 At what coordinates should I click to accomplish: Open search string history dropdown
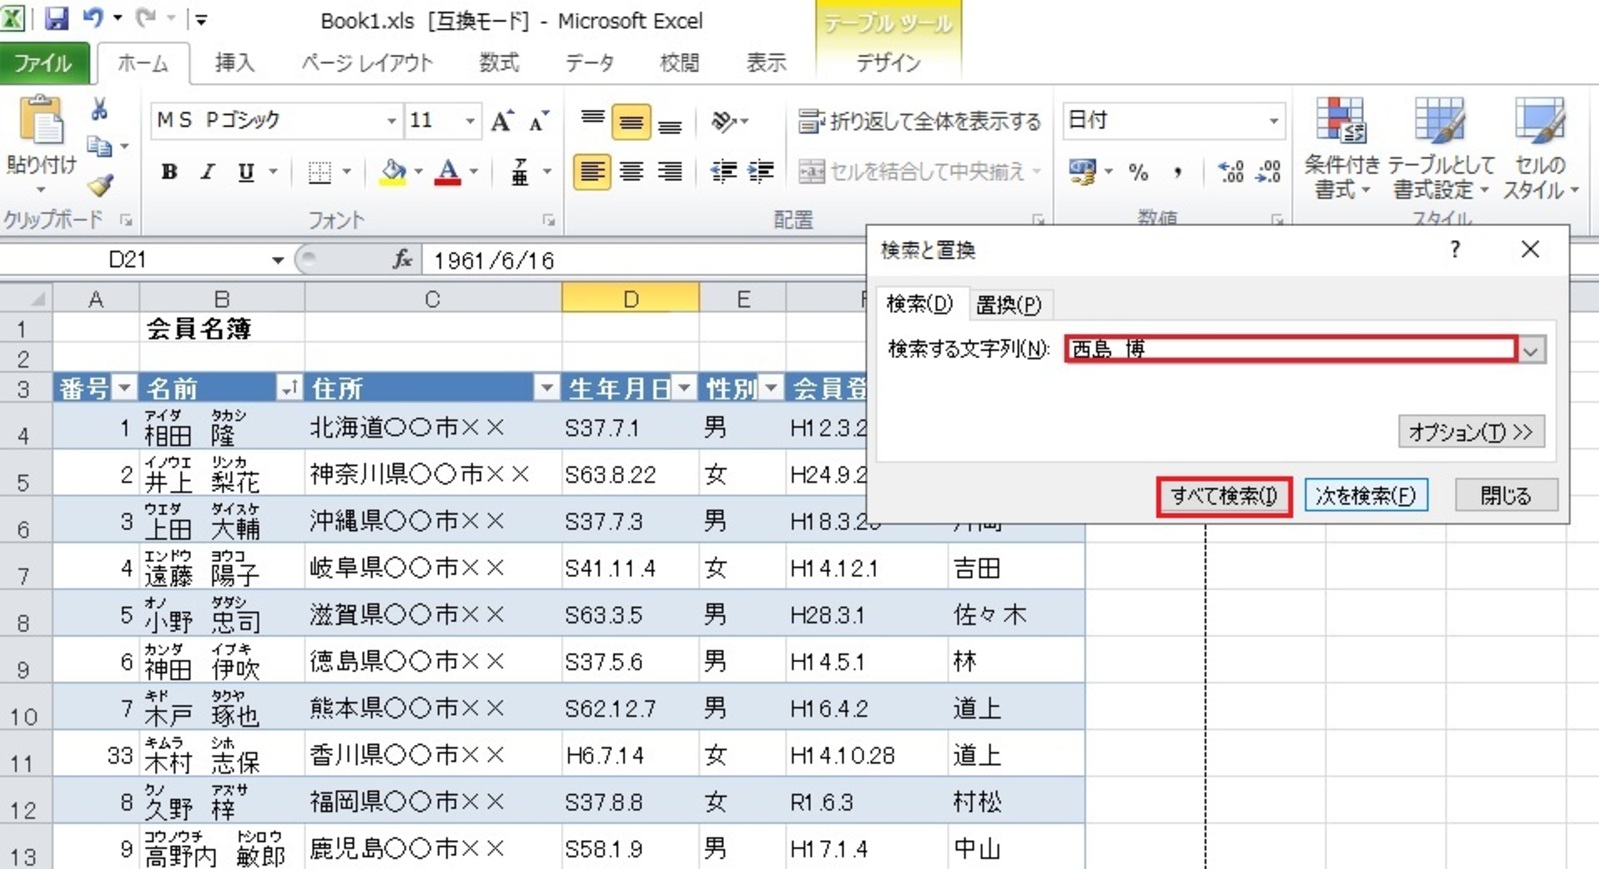coord(1531,349)
